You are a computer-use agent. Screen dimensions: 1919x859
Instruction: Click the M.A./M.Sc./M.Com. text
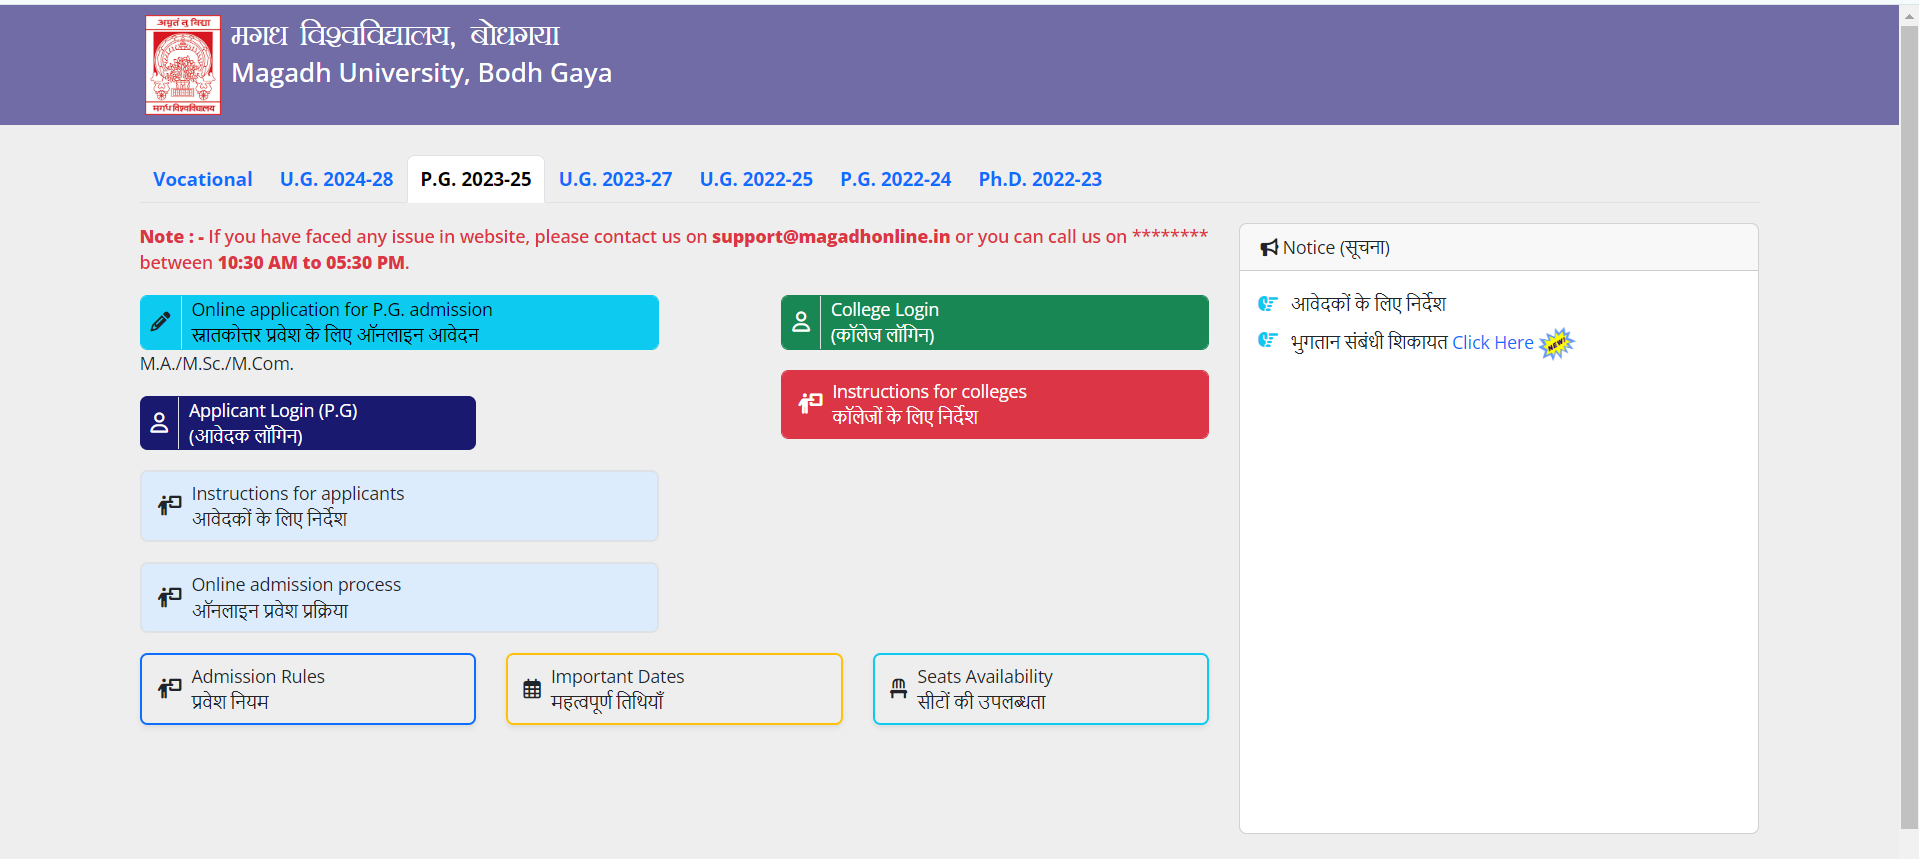217,364
